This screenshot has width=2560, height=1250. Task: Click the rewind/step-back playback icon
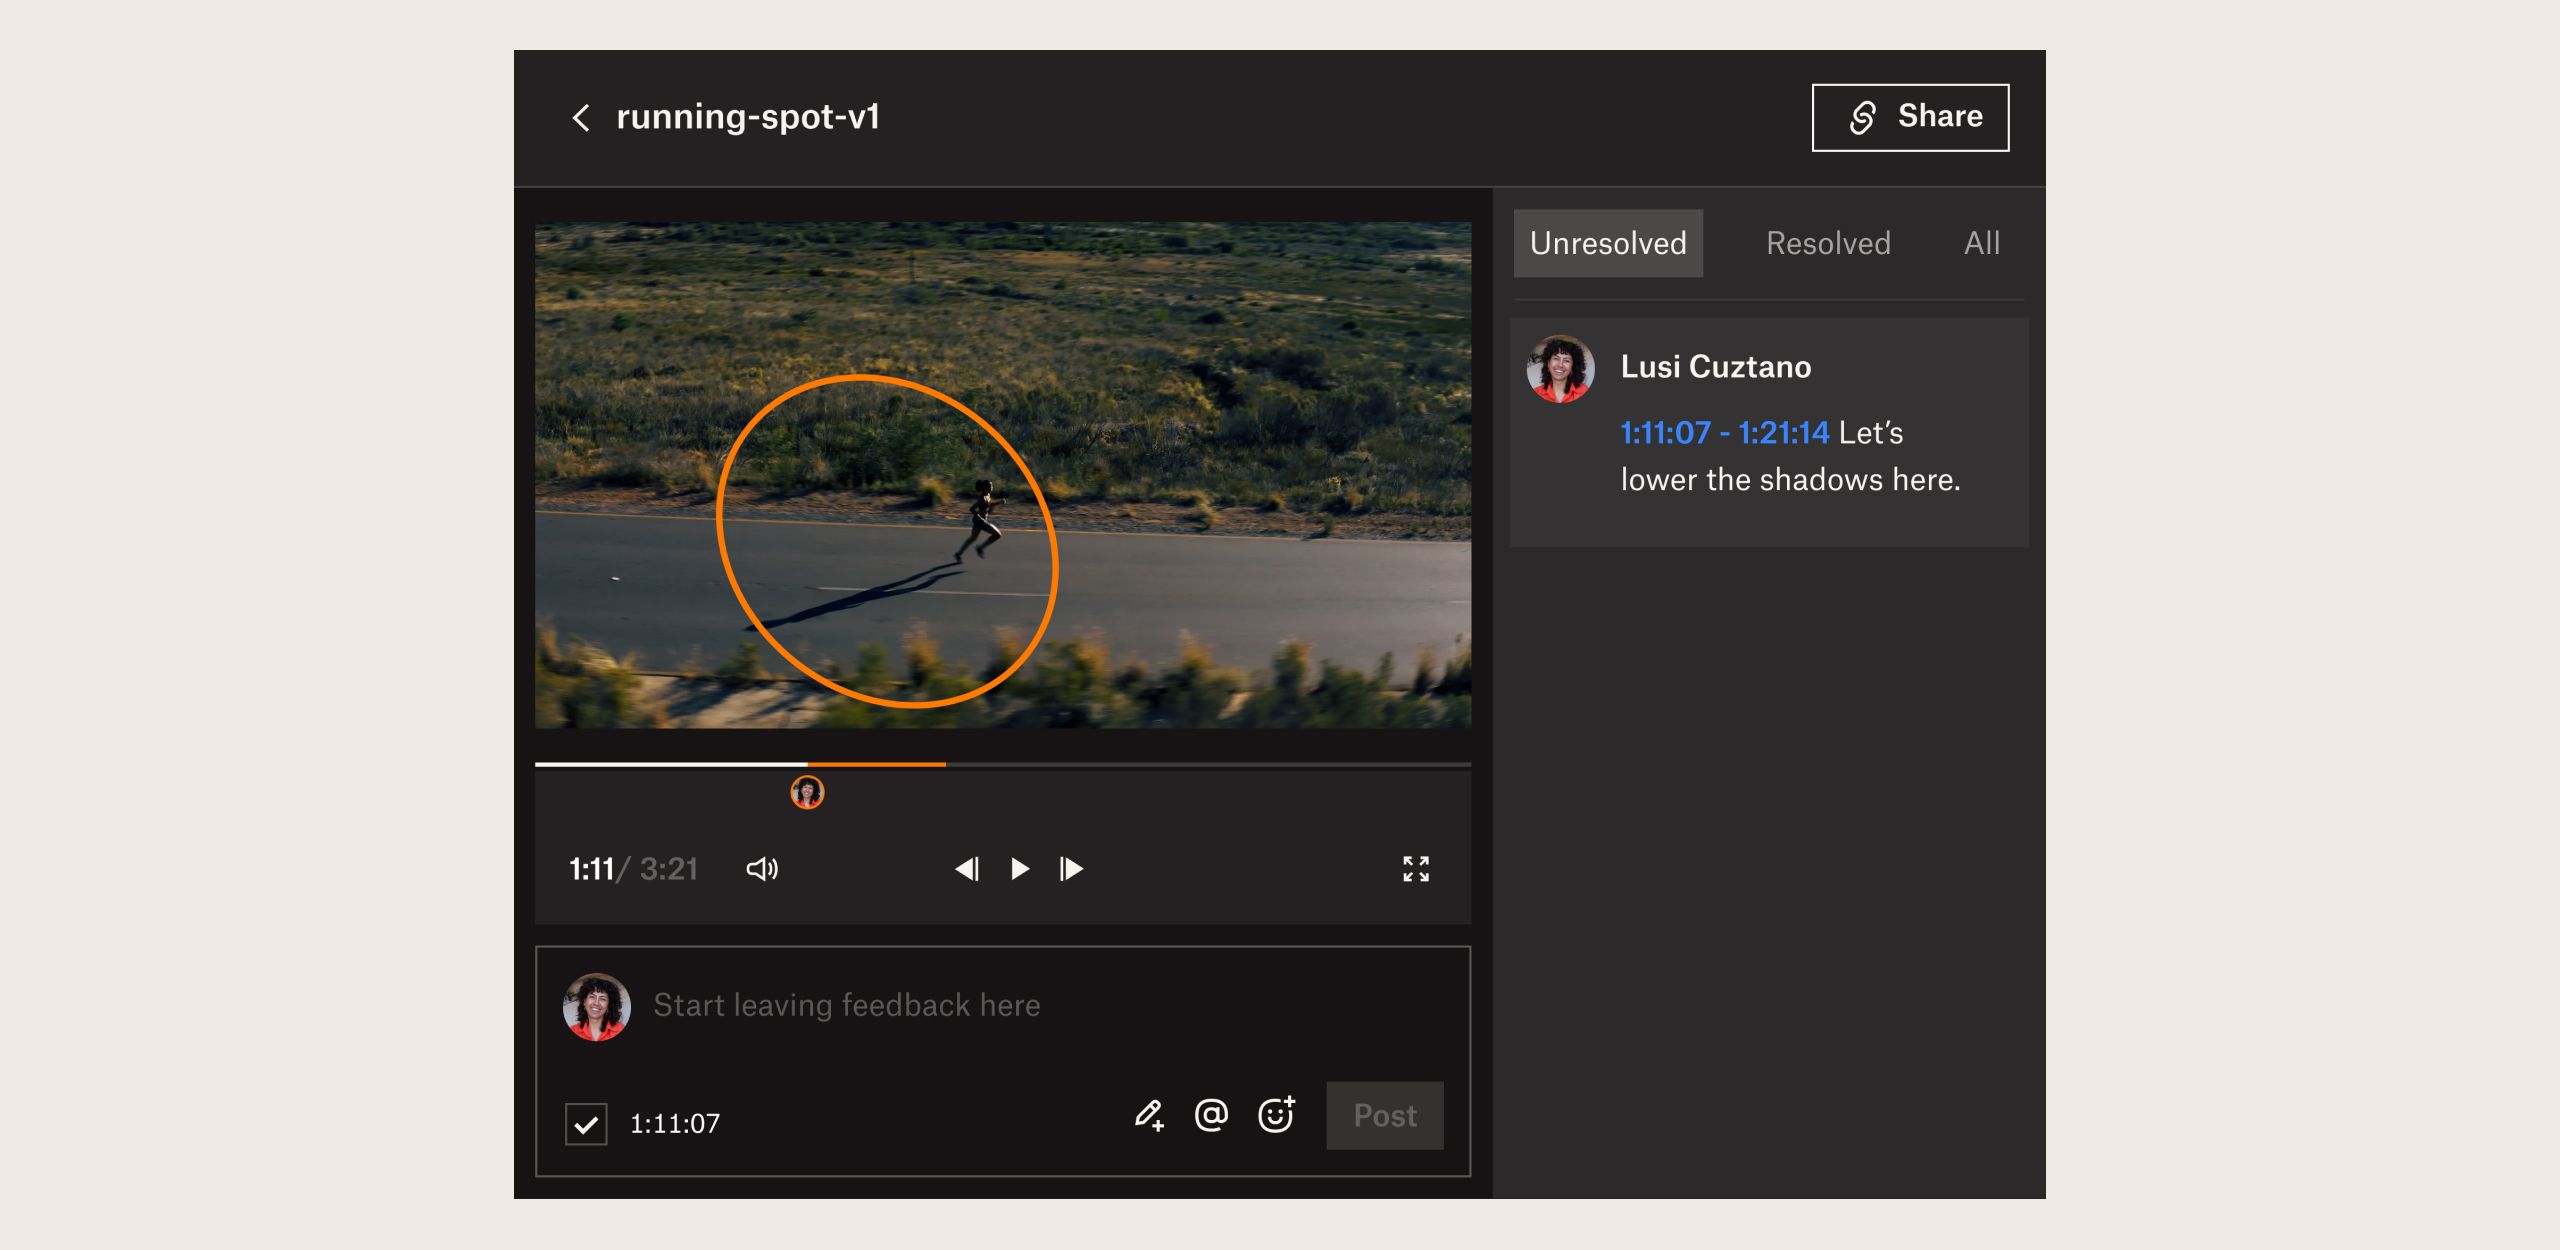965,867
